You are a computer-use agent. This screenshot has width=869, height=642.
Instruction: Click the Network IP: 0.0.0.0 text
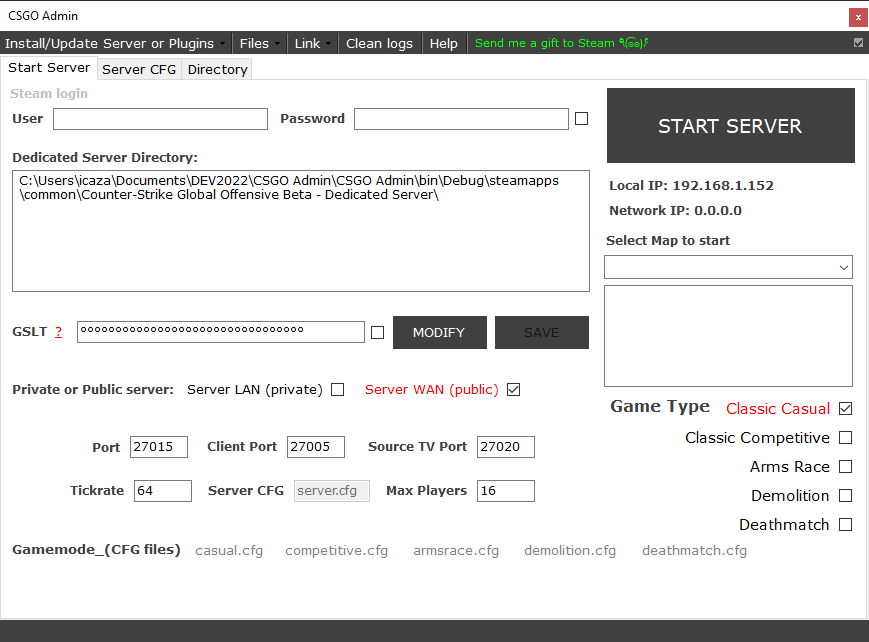click(x=675, y=211)
